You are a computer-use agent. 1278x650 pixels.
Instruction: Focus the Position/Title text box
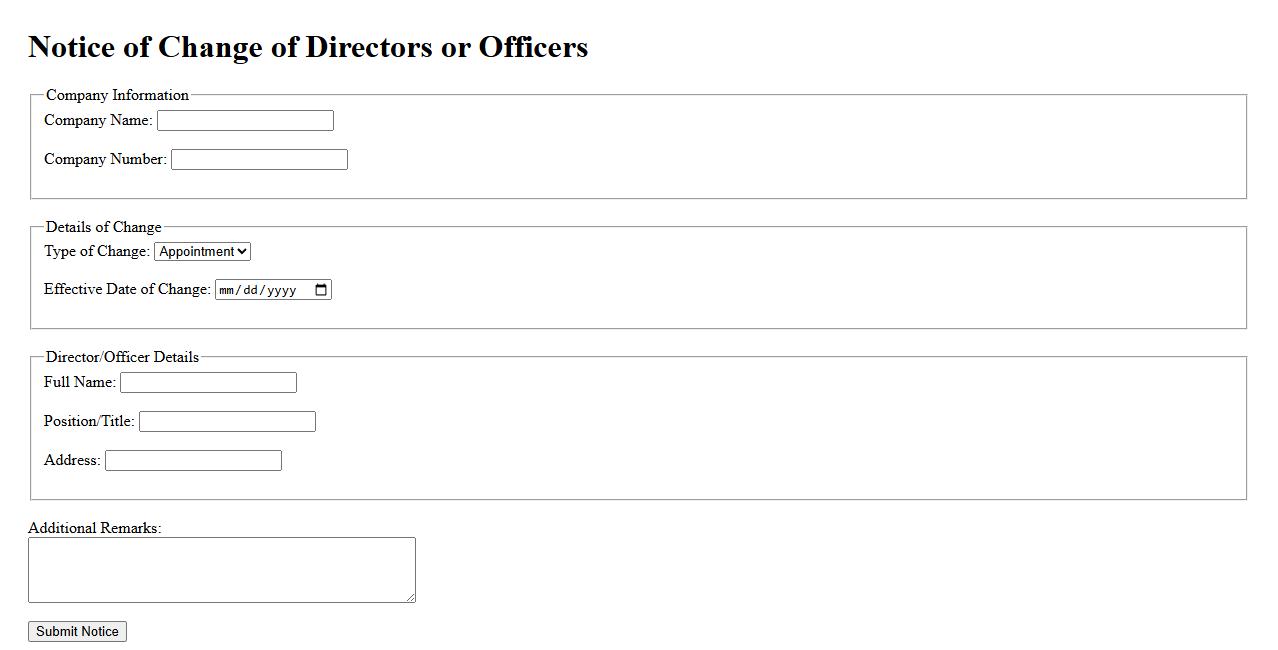[x=227, y=422]
